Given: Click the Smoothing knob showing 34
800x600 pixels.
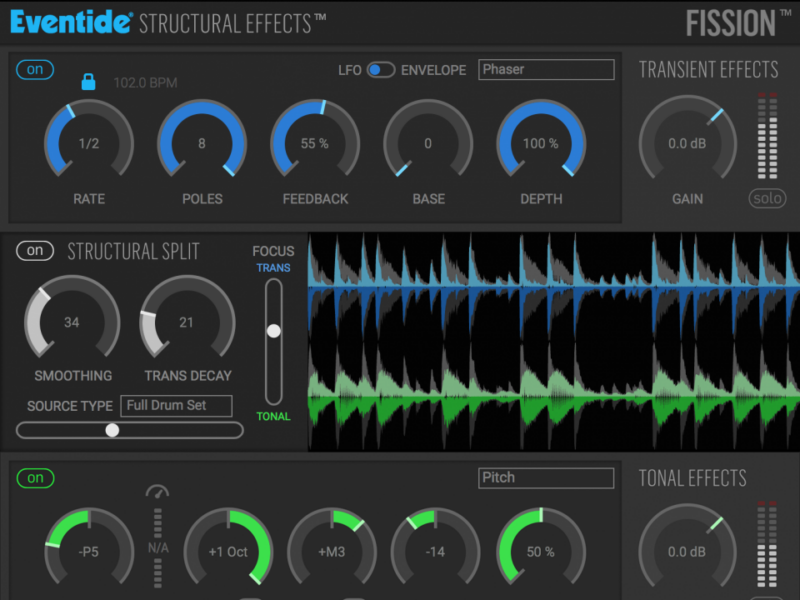Looking at the screenshot, I should 71,323.
